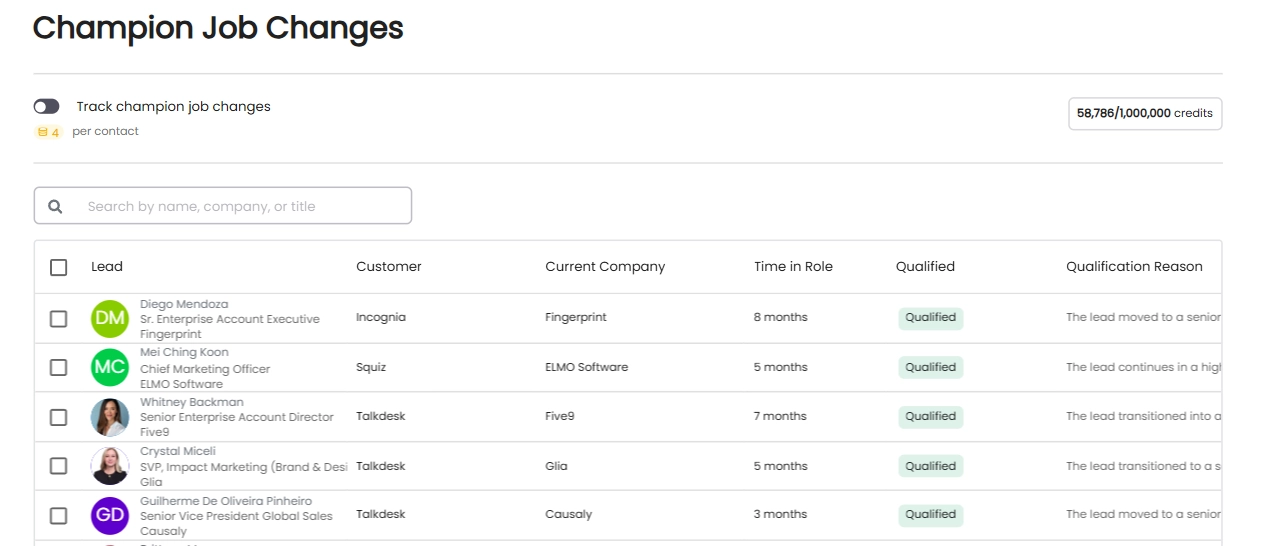Click Qualified badge in Mei Ching Koon row
Viewport: 1269px width, 546px height.
(x=931, y=367)
